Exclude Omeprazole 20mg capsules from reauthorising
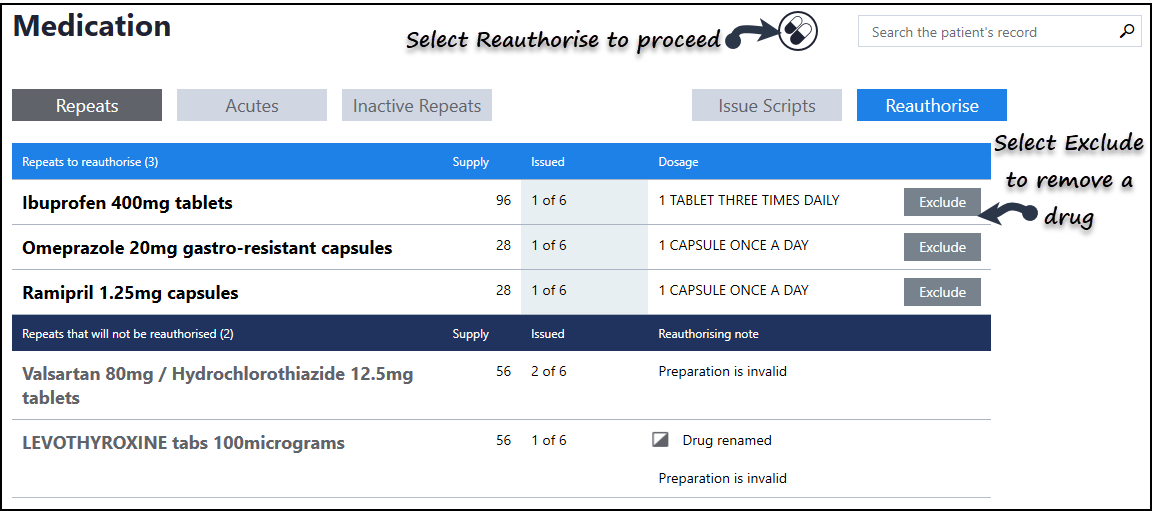 942,247
